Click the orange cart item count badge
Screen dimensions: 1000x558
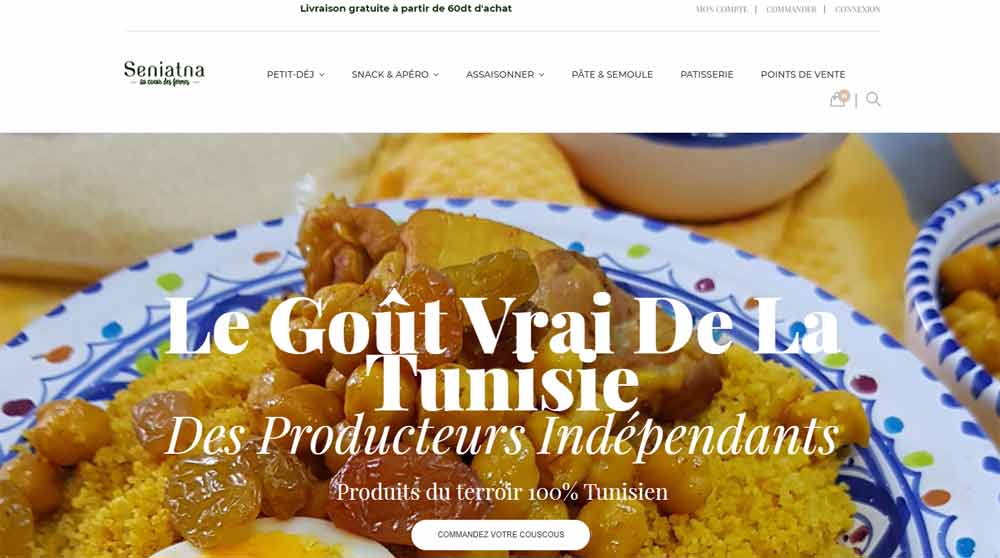(844, 96)
